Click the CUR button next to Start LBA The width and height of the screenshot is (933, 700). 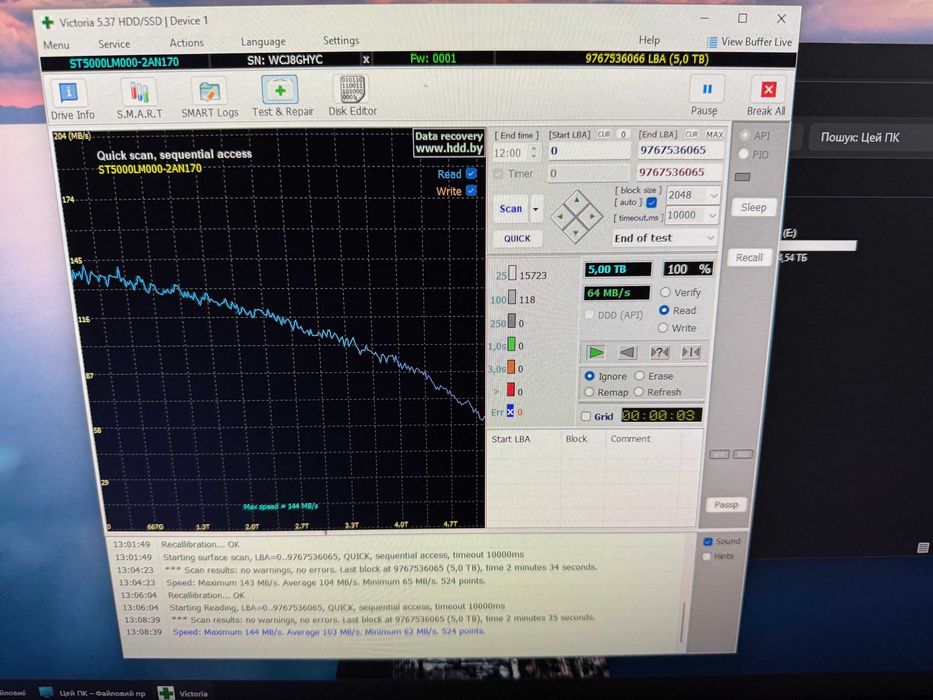click(x=603, y=135)
